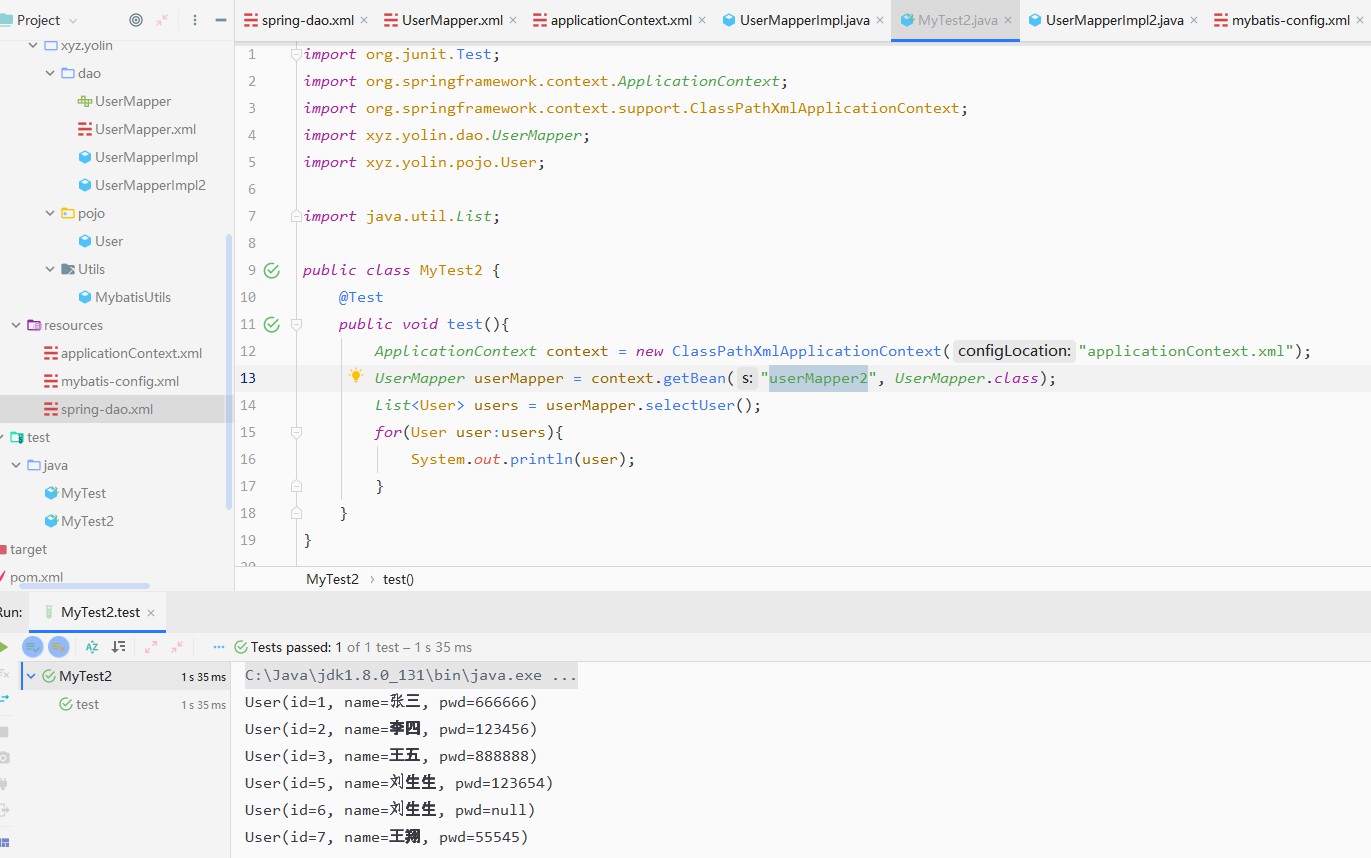Toggle Show Ignored tests filter
The image size is (1371, 858).
click(x=59, y=647)
